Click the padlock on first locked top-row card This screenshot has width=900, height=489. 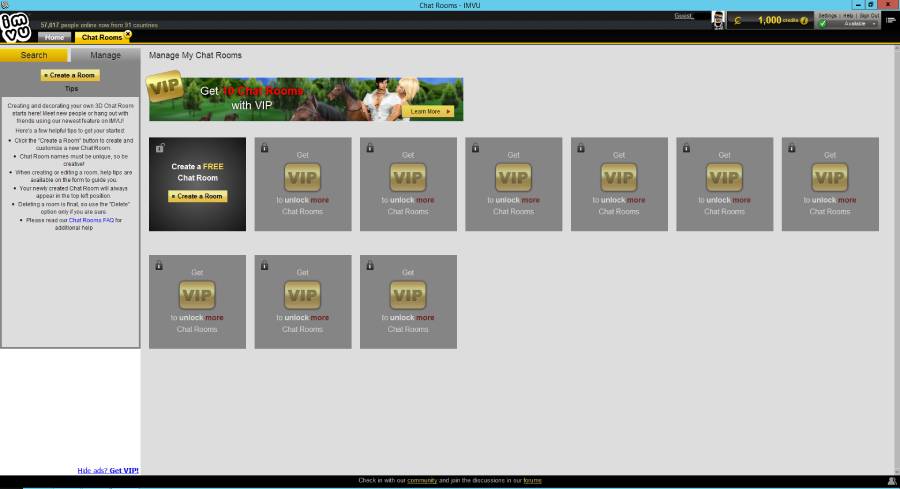tap(265, 148)
